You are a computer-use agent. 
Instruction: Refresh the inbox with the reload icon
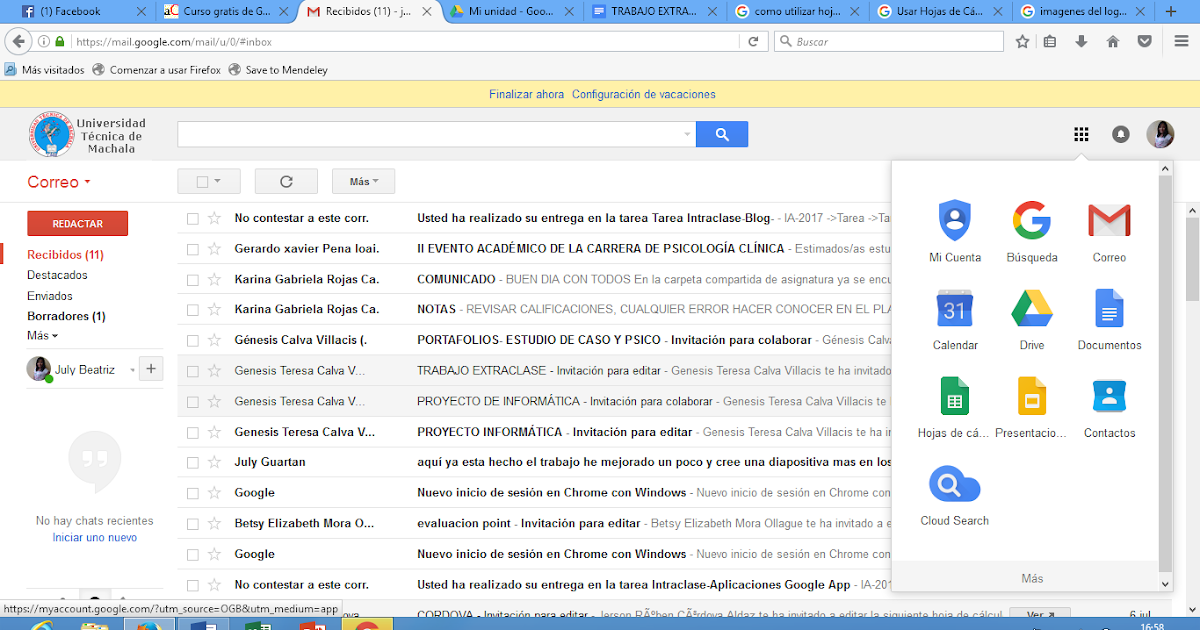point(286,181)
